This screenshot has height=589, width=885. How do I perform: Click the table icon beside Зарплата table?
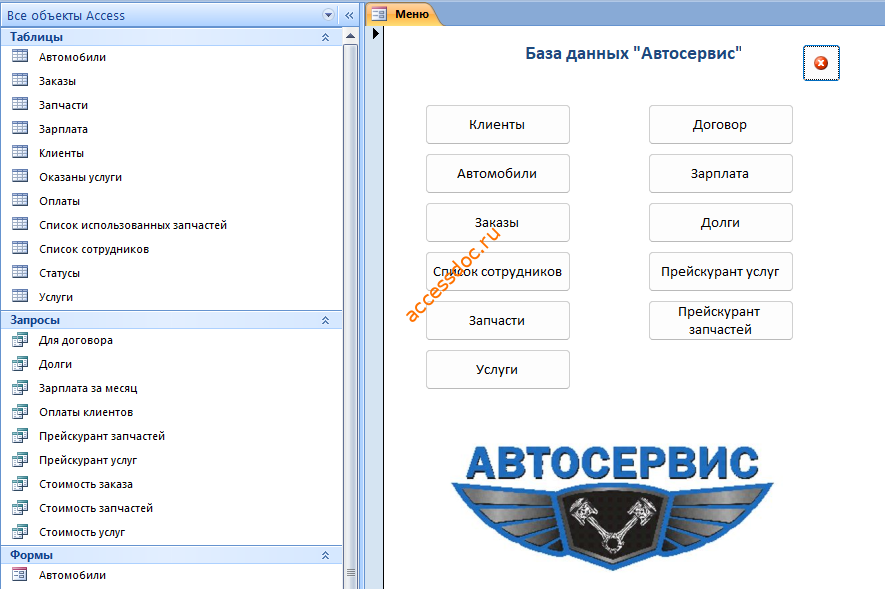pos(20,128)
